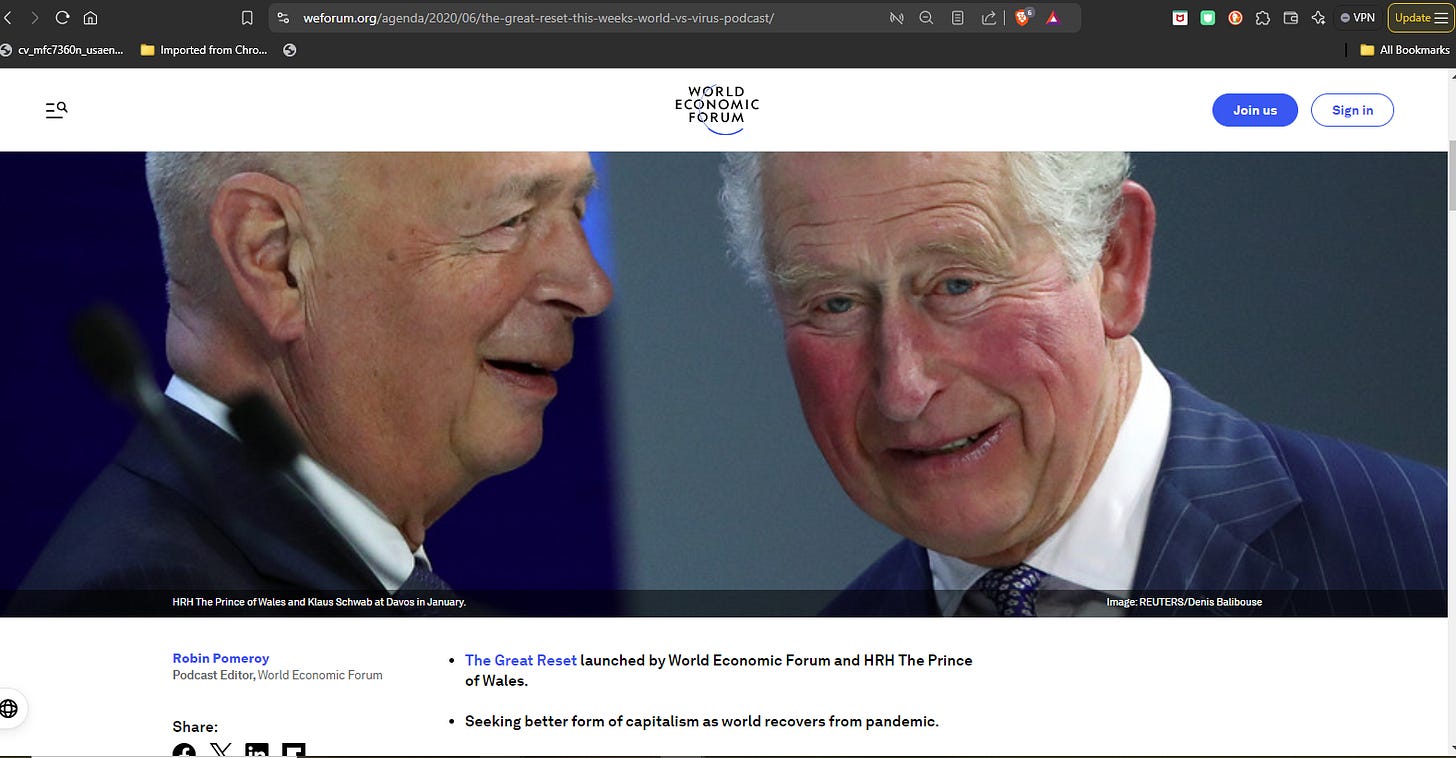Open the floating globe language selector

coord(9,709)
